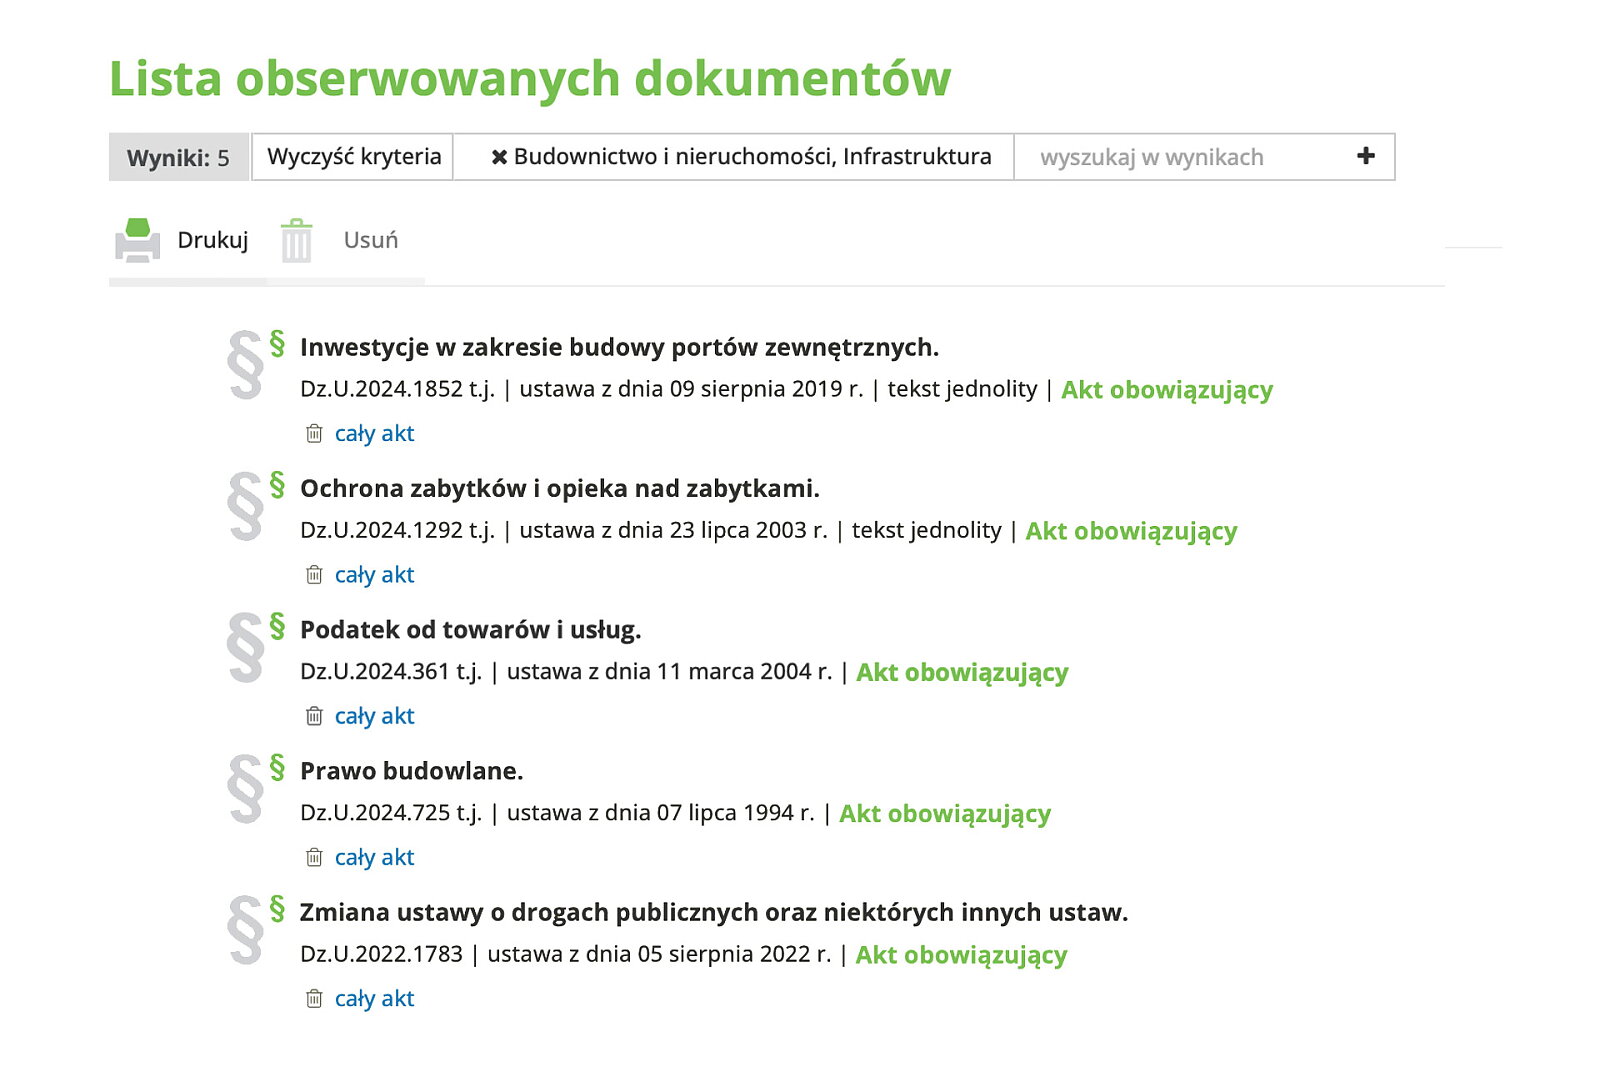The height and width of the screenshot is (1067, 1600).
Task: Click small trash icon under Inwestycje w zakresie budowy
Action: (x=314, y=433)
